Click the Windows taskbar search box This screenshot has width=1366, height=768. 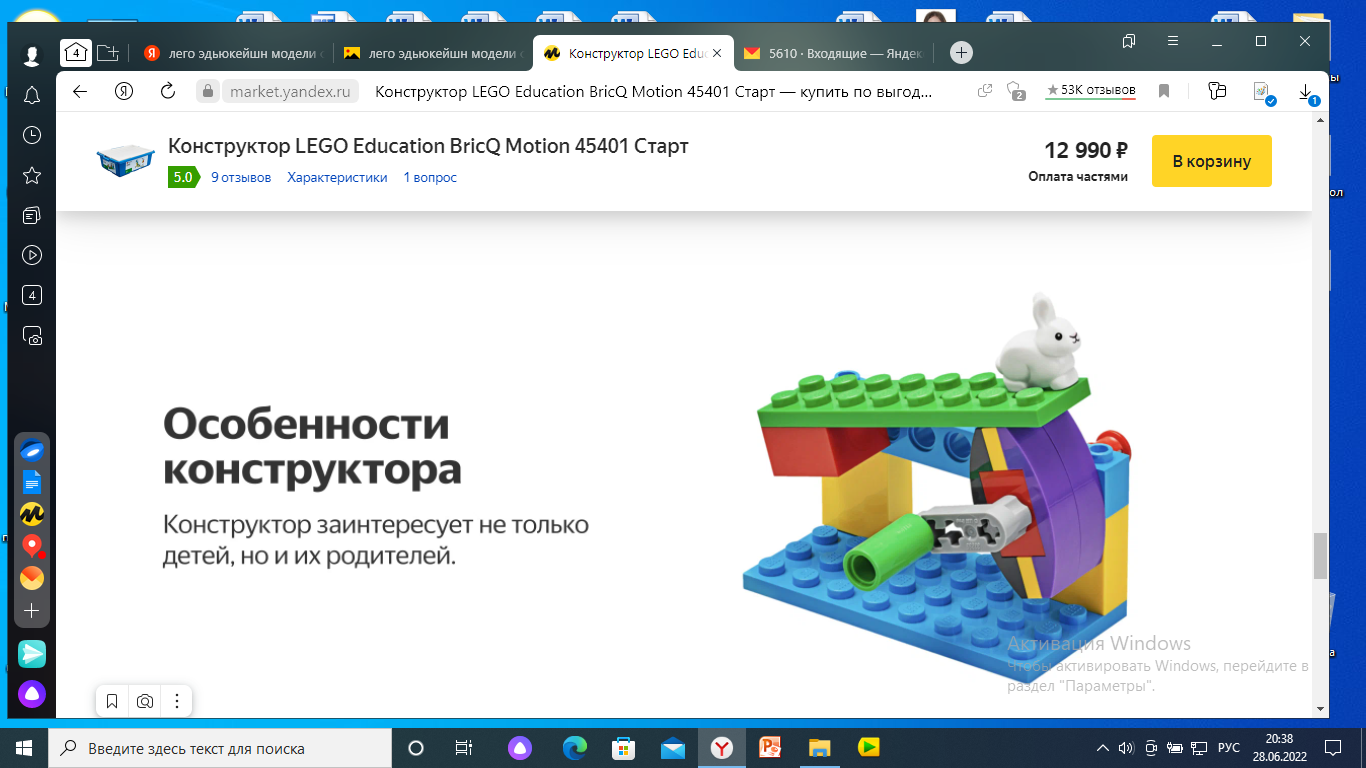pyautogui.click(x=220, y=747)
